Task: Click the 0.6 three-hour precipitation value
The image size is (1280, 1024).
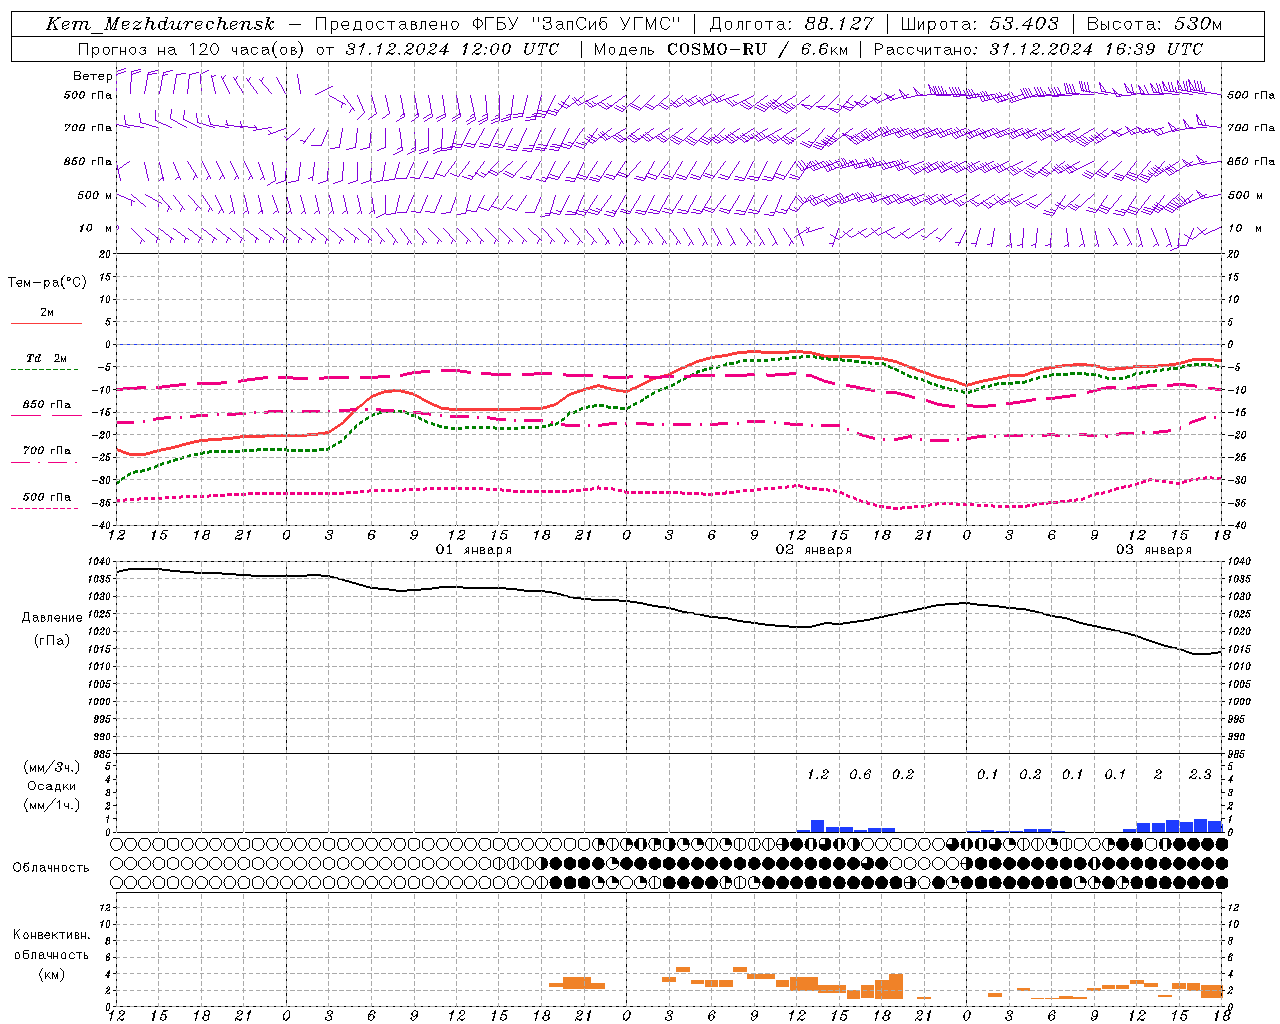Action: [860, 774]
